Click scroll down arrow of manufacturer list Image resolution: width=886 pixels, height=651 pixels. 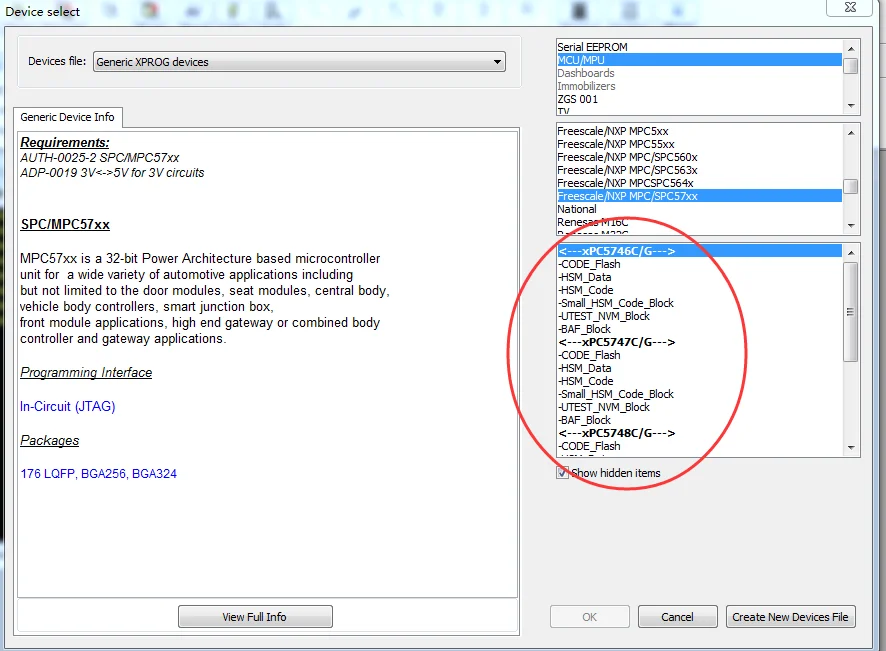[851, 226]
